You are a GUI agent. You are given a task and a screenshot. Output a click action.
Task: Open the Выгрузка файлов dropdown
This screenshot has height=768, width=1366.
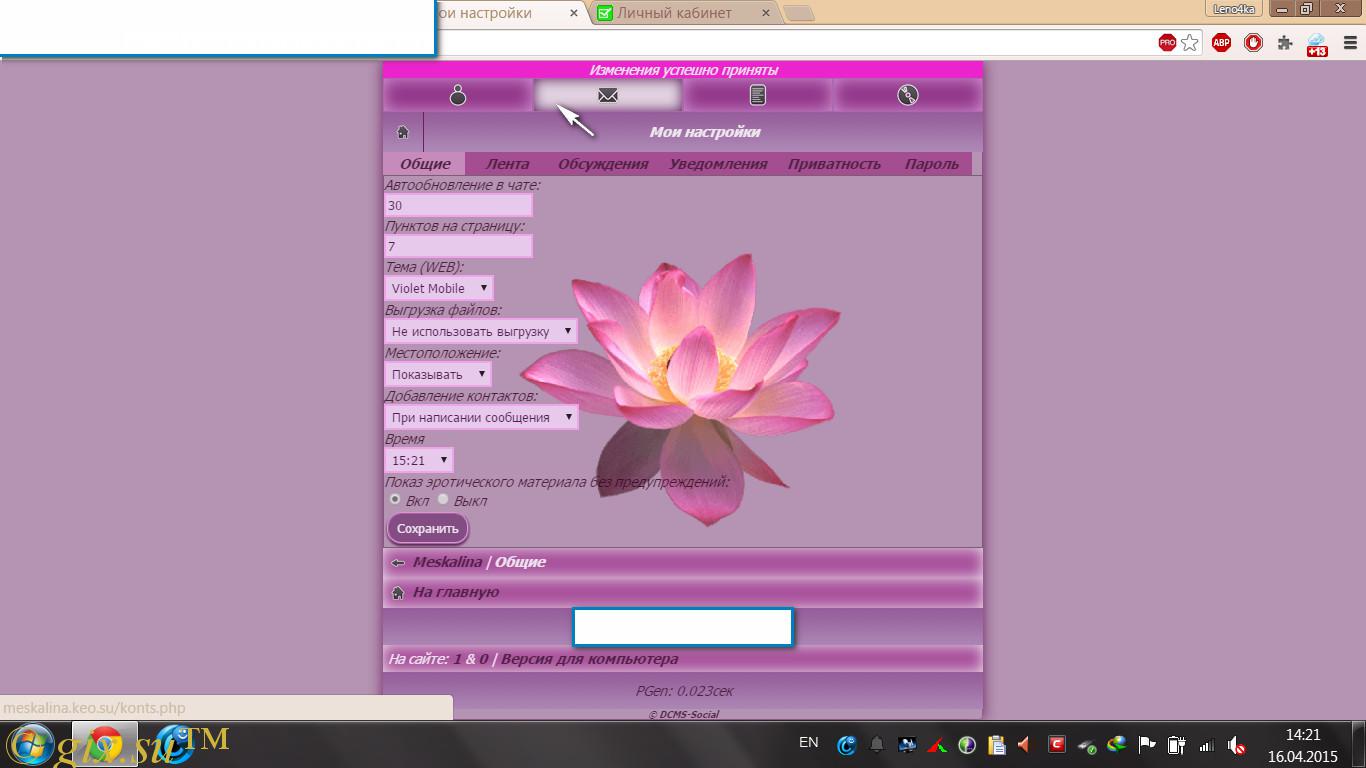point(481,331)
